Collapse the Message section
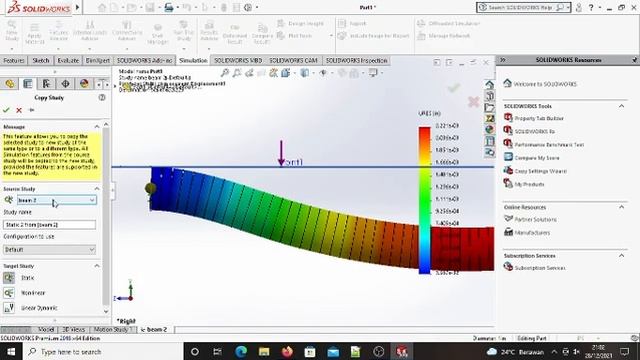The image size is (640, 360). click(x=97, y=127)
